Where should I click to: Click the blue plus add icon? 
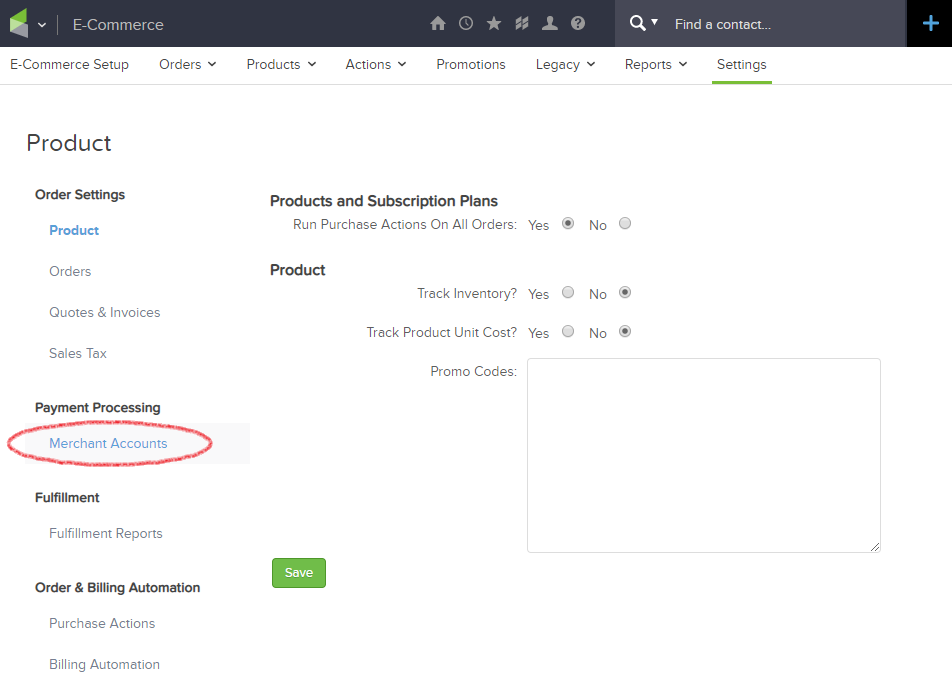pyautogui.click(x=930, y=24)
